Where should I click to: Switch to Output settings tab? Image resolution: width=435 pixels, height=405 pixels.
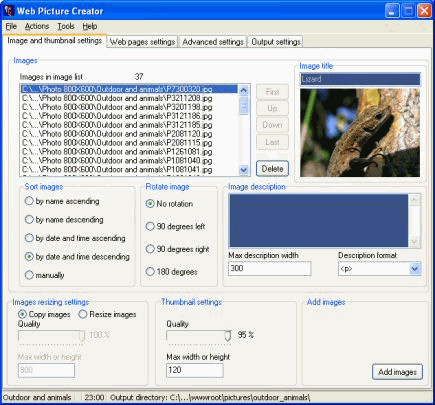pos(276,42)
